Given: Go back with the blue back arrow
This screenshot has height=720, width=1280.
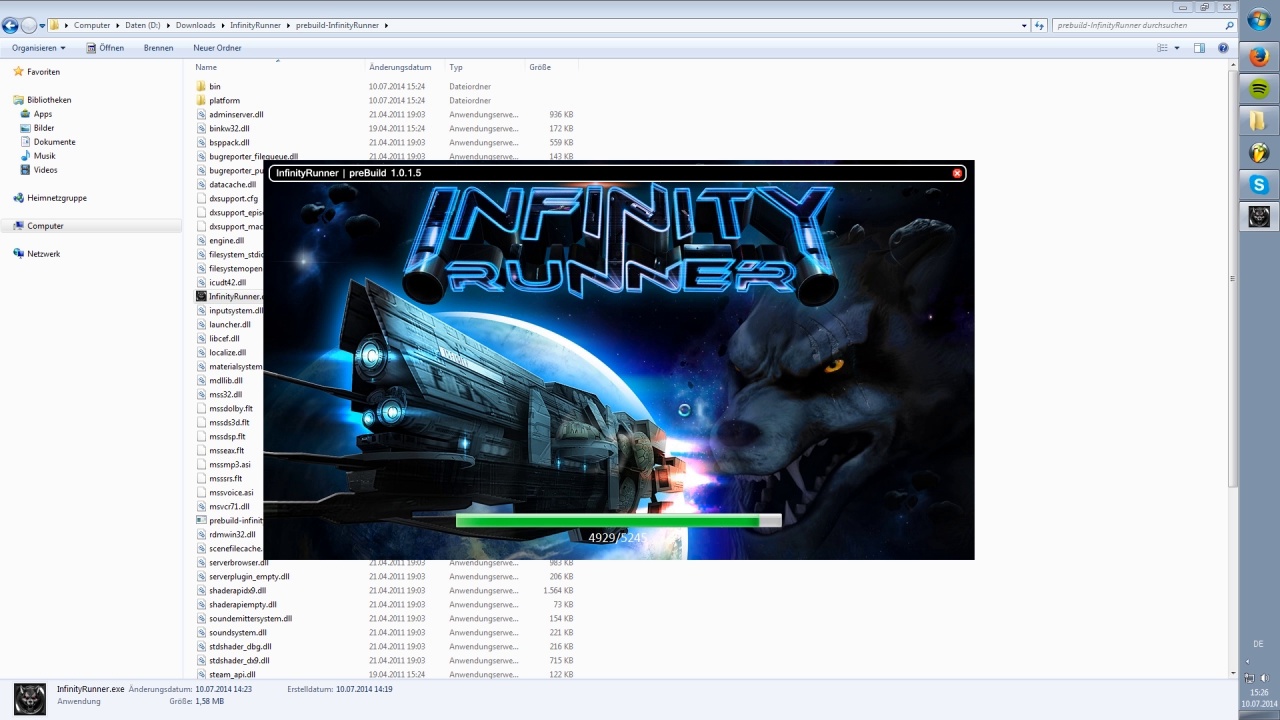Looking at the screenshot, I should point(10,25).
